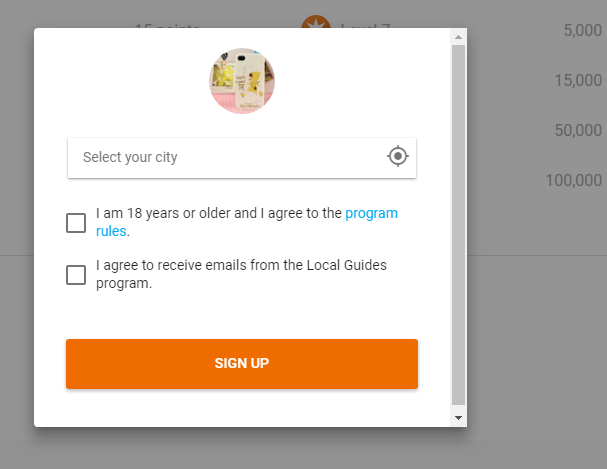Click the Level 7 label behind the dialog
This screenshot has height=469, width=607.
tap(365, 25)
